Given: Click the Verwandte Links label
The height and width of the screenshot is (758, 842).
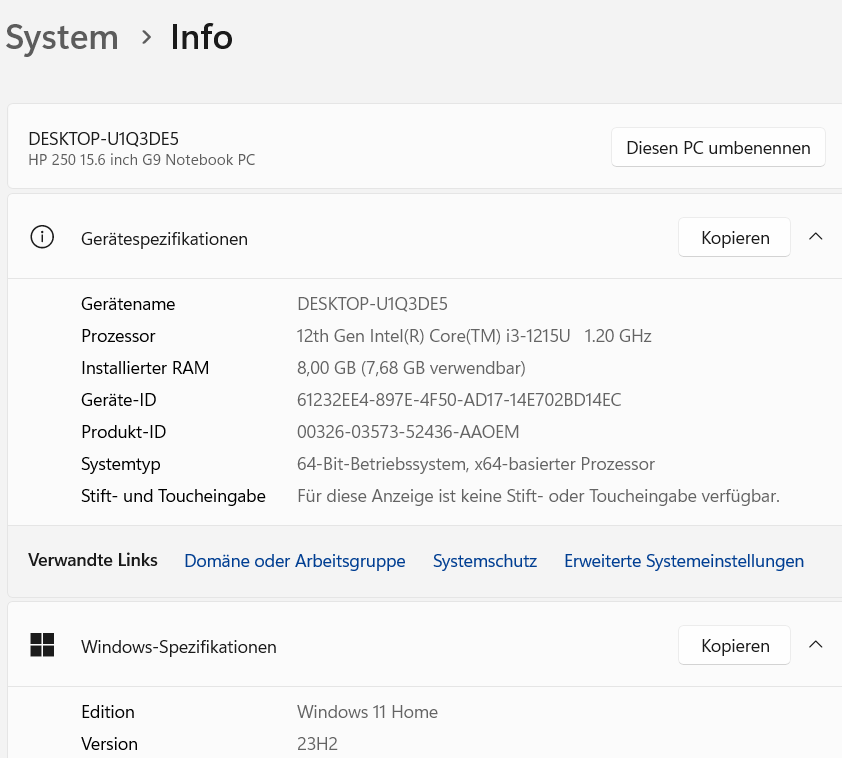Looking at the screenshot, I should click(x=93, y=560).
